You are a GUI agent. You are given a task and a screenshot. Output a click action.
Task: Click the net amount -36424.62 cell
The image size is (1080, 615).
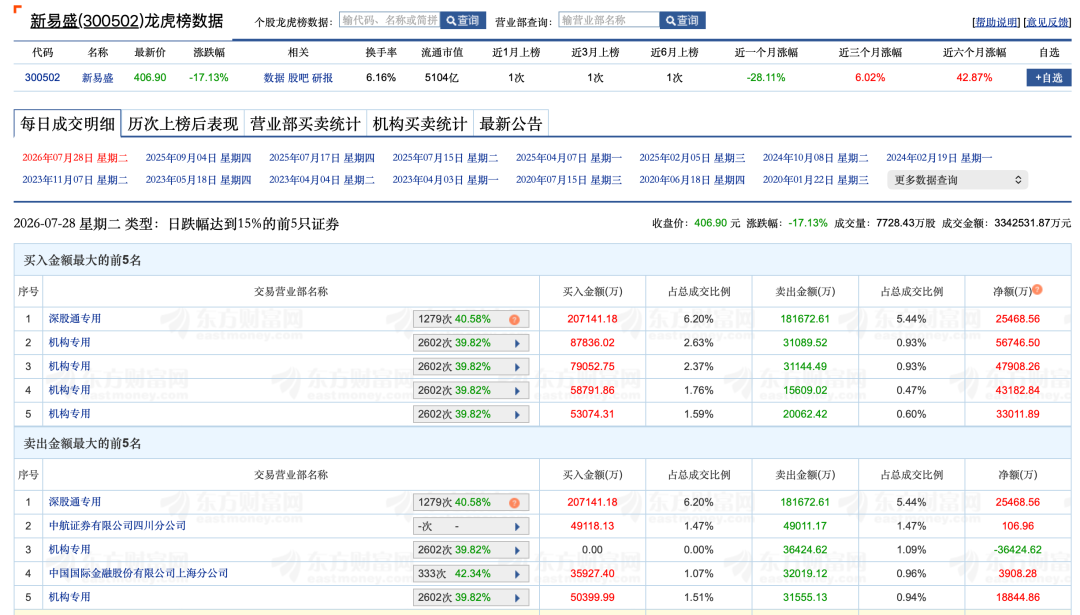(x=1017, y=550)
